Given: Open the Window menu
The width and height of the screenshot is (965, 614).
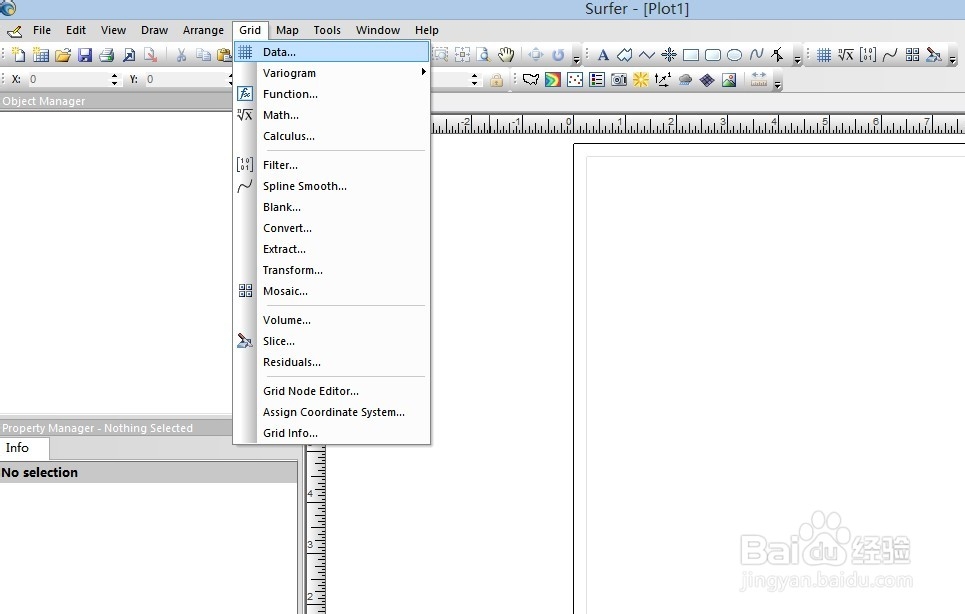Looking at the screenshot, I should point(378,30).
